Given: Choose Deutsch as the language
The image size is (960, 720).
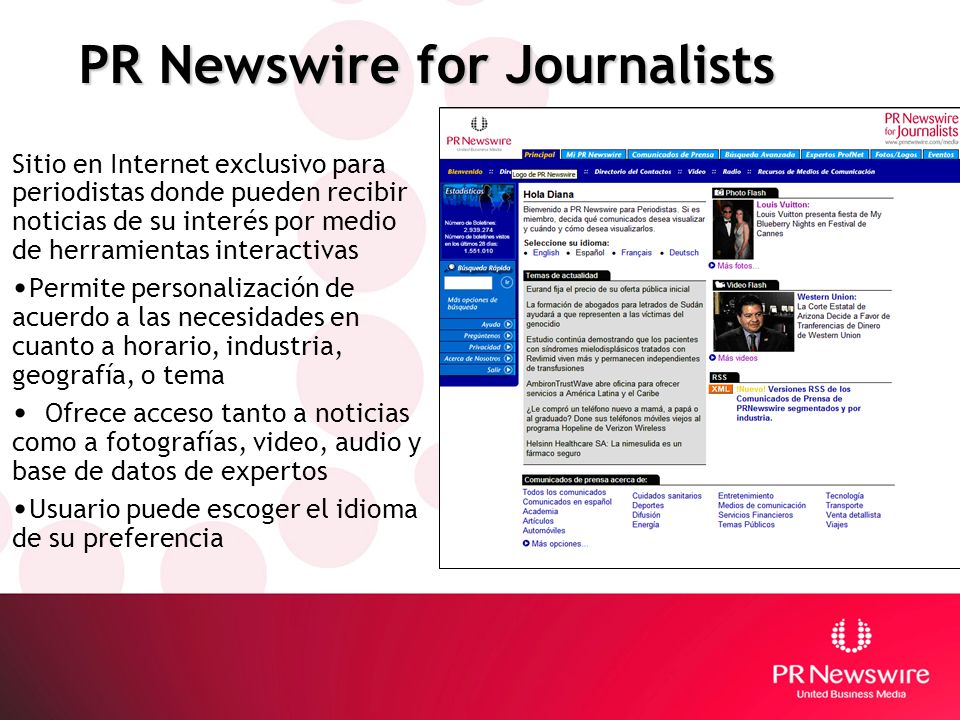Looking at the screenshot, I should click(684, 253).
